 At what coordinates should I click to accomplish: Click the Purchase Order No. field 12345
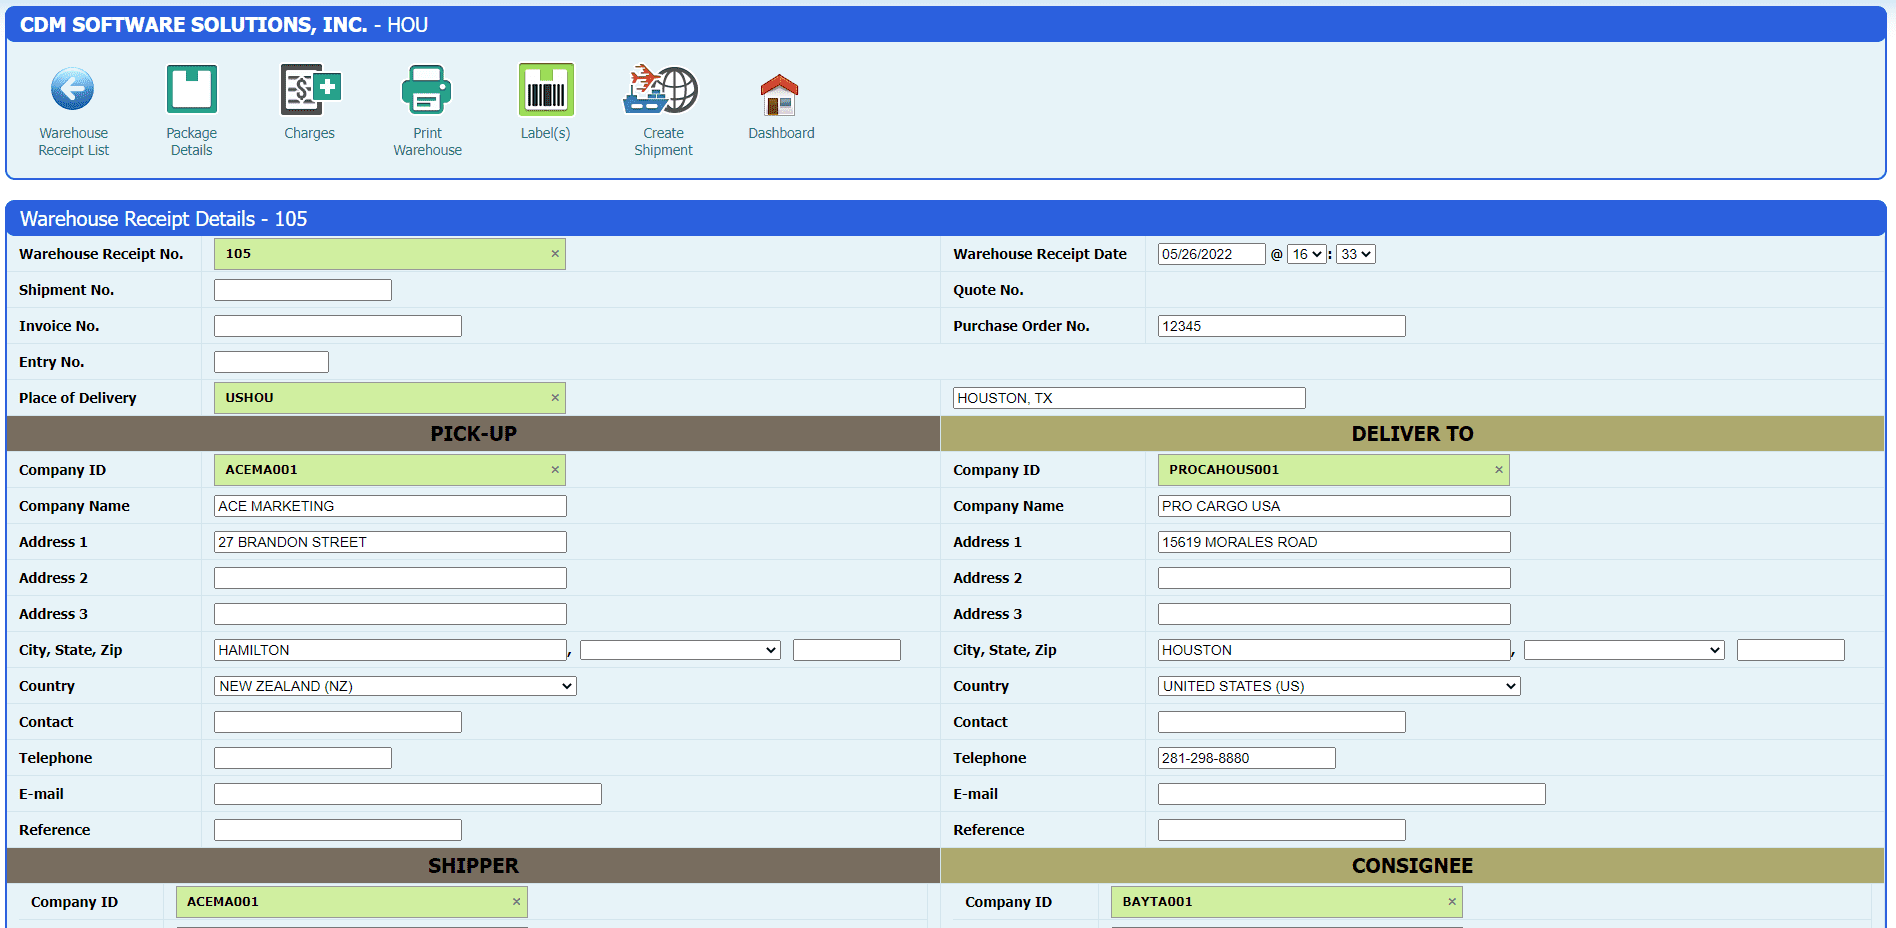tap(1282, 326)
